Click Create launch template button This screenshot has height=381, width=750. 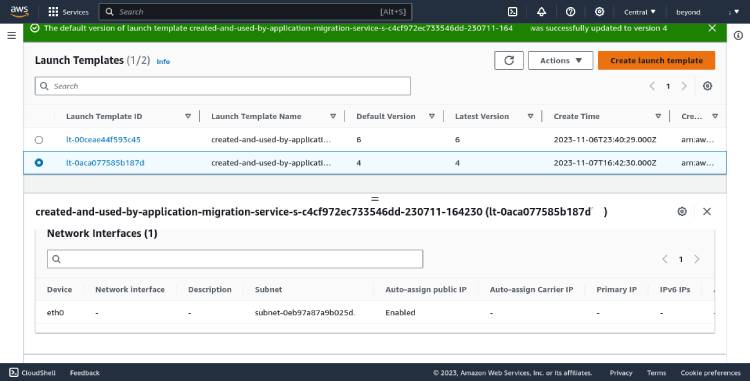coord(656,61)
